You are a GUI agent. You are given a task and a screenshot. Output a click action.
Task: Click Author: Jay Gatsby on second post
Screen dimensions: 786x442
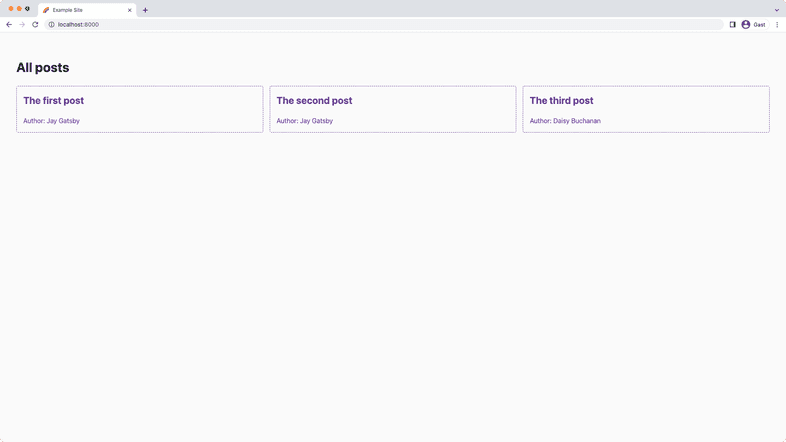click(x=304, y=121)
